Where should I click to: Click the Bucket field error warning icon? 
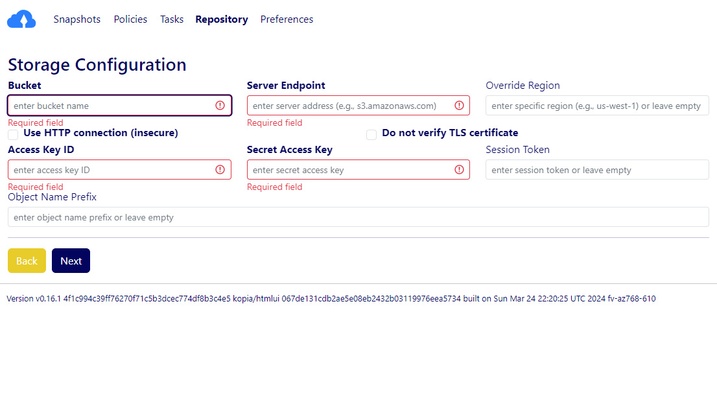point(220,105)
